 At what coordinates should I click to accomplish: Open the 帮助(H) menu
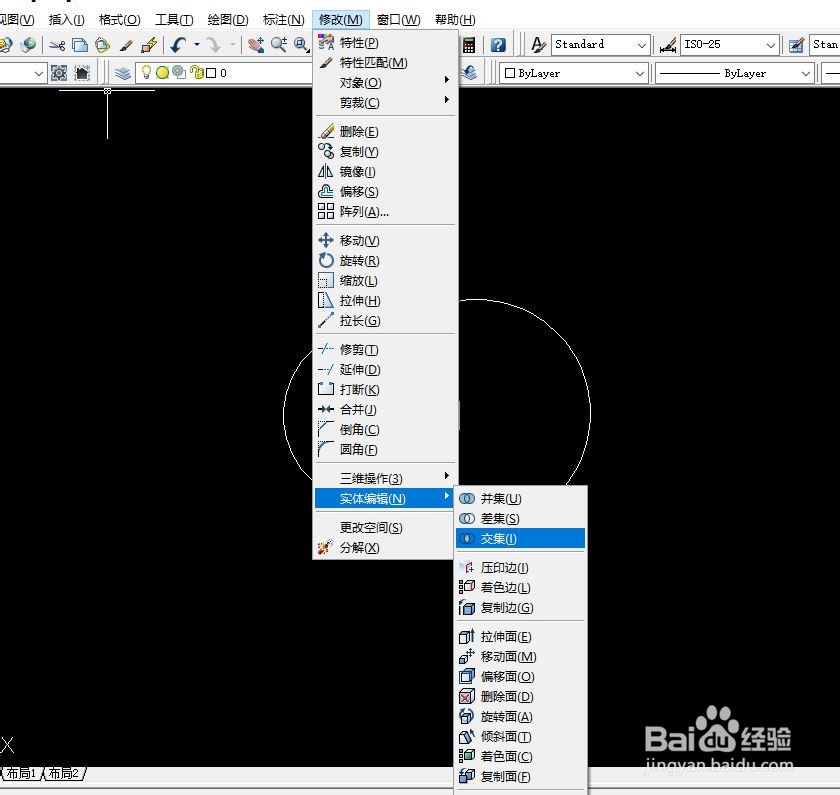(455, 20)
